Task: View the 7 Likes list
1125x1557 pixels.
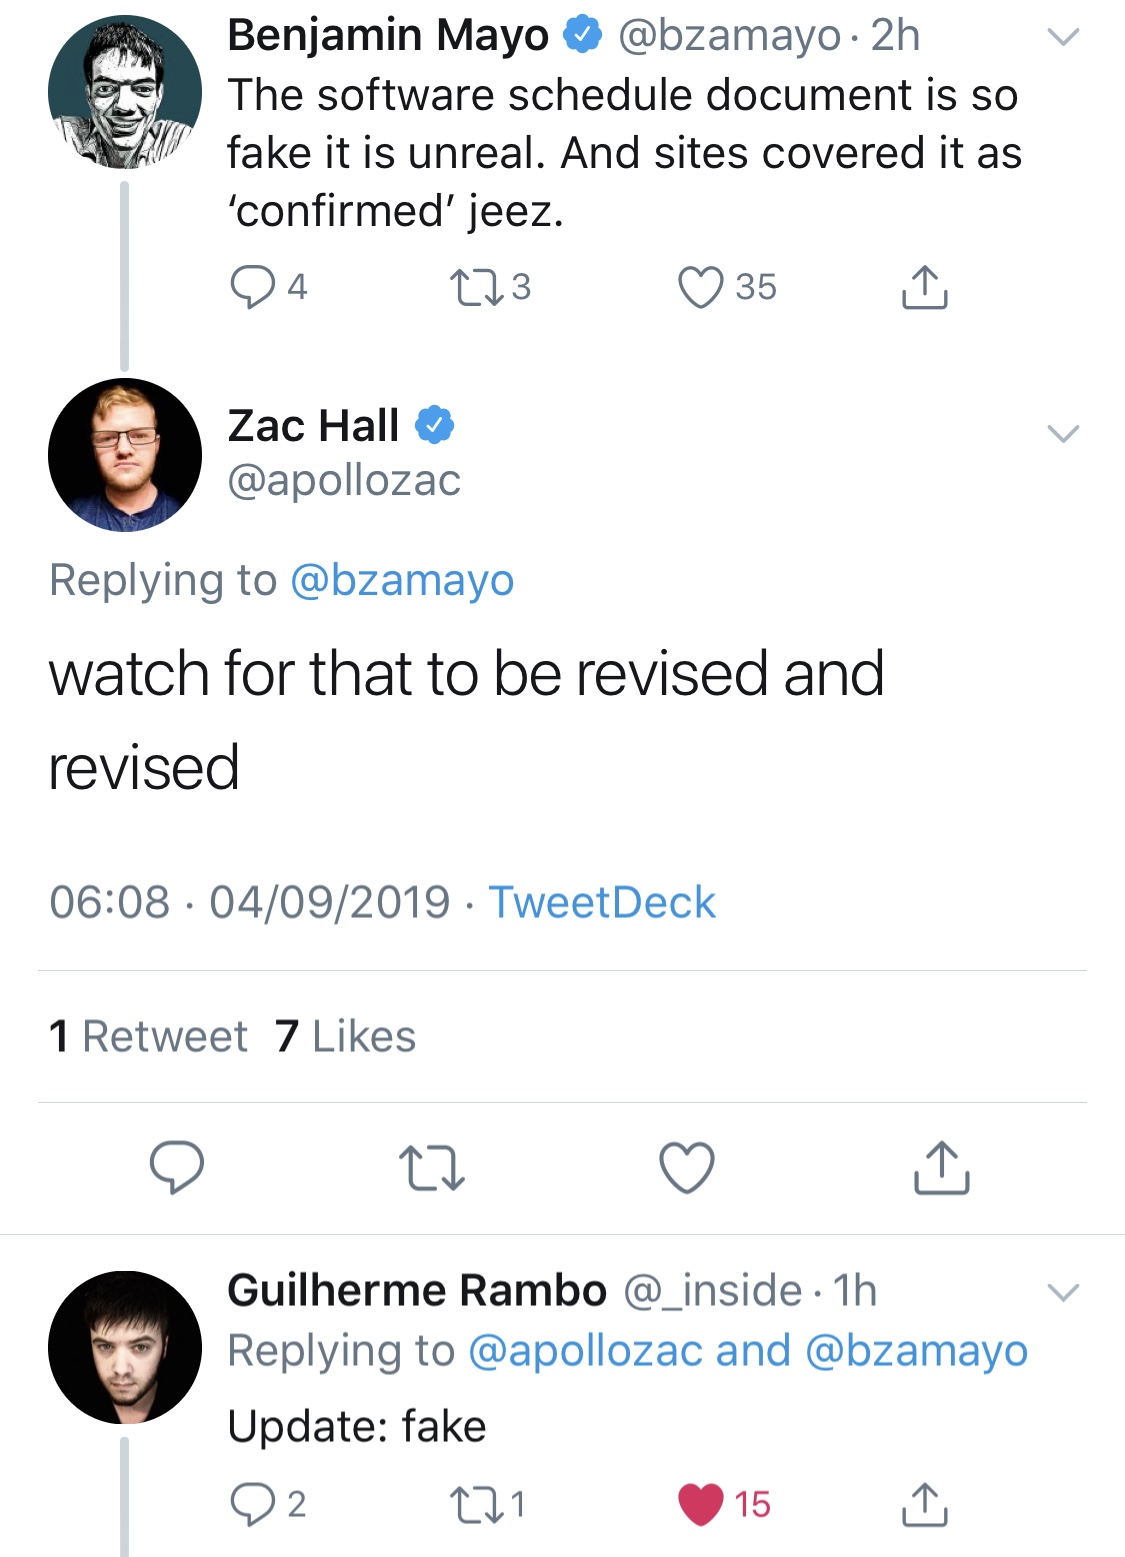Action: 346,1036
